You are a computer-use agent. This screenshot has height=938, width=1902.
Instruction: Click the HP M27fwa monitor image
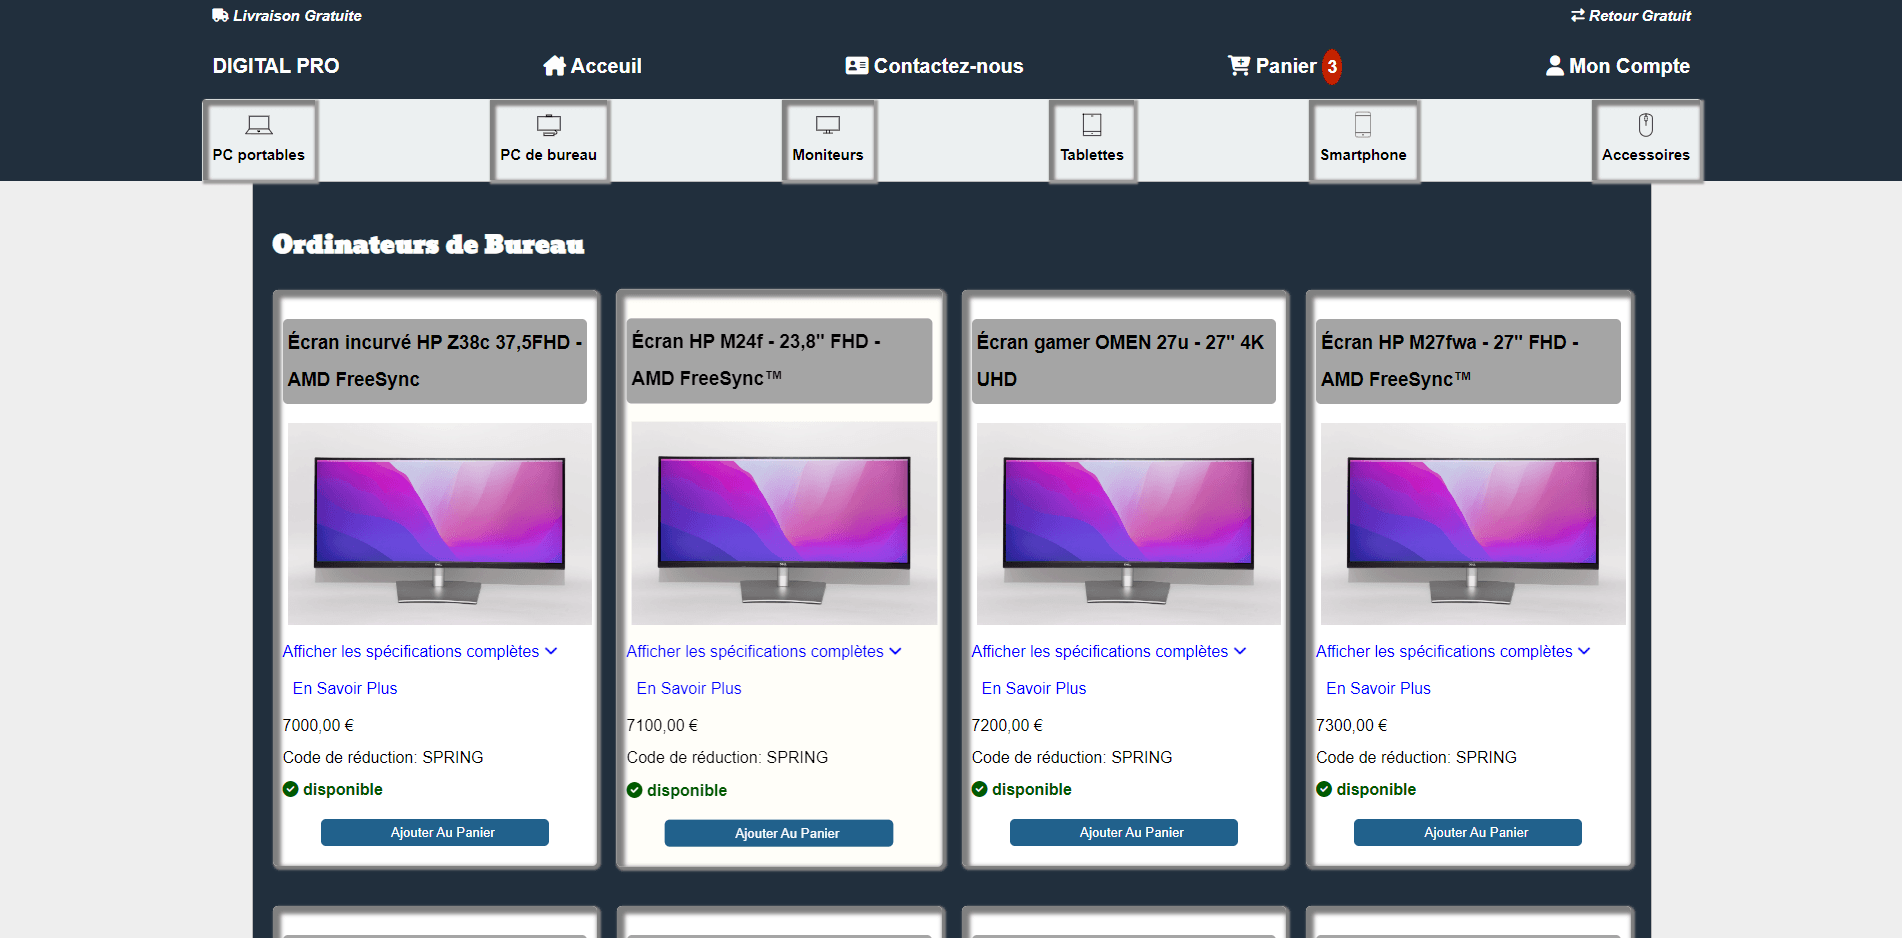tap(1473, 524)
